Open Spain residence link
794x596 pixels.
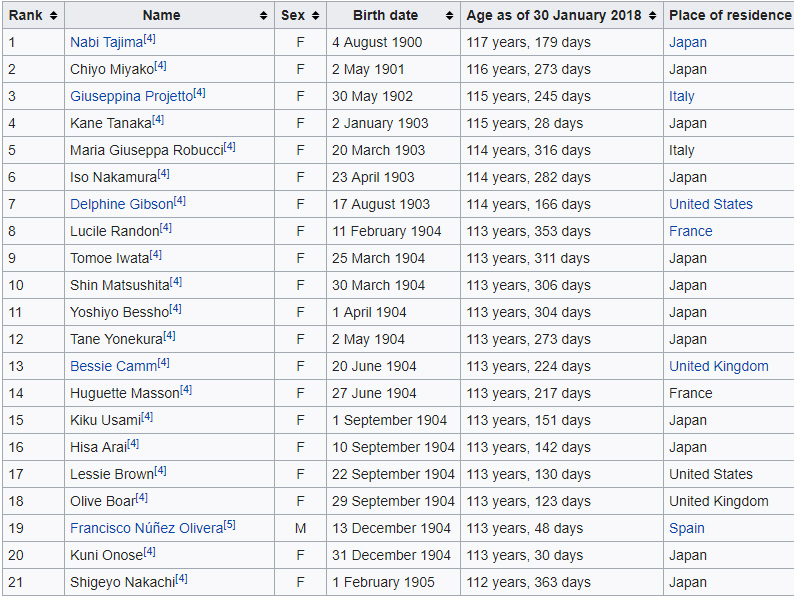687,529
